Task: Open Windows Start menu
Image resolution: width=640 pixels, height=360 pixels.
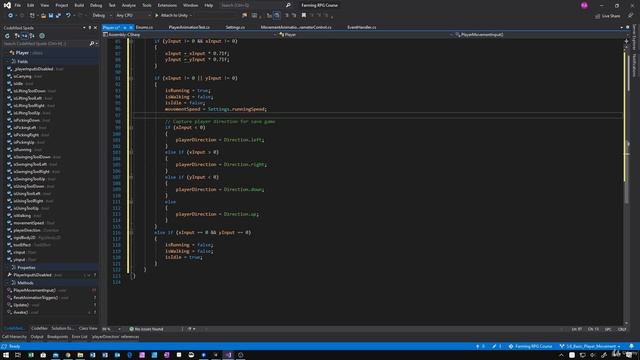Action: point(6,355)
